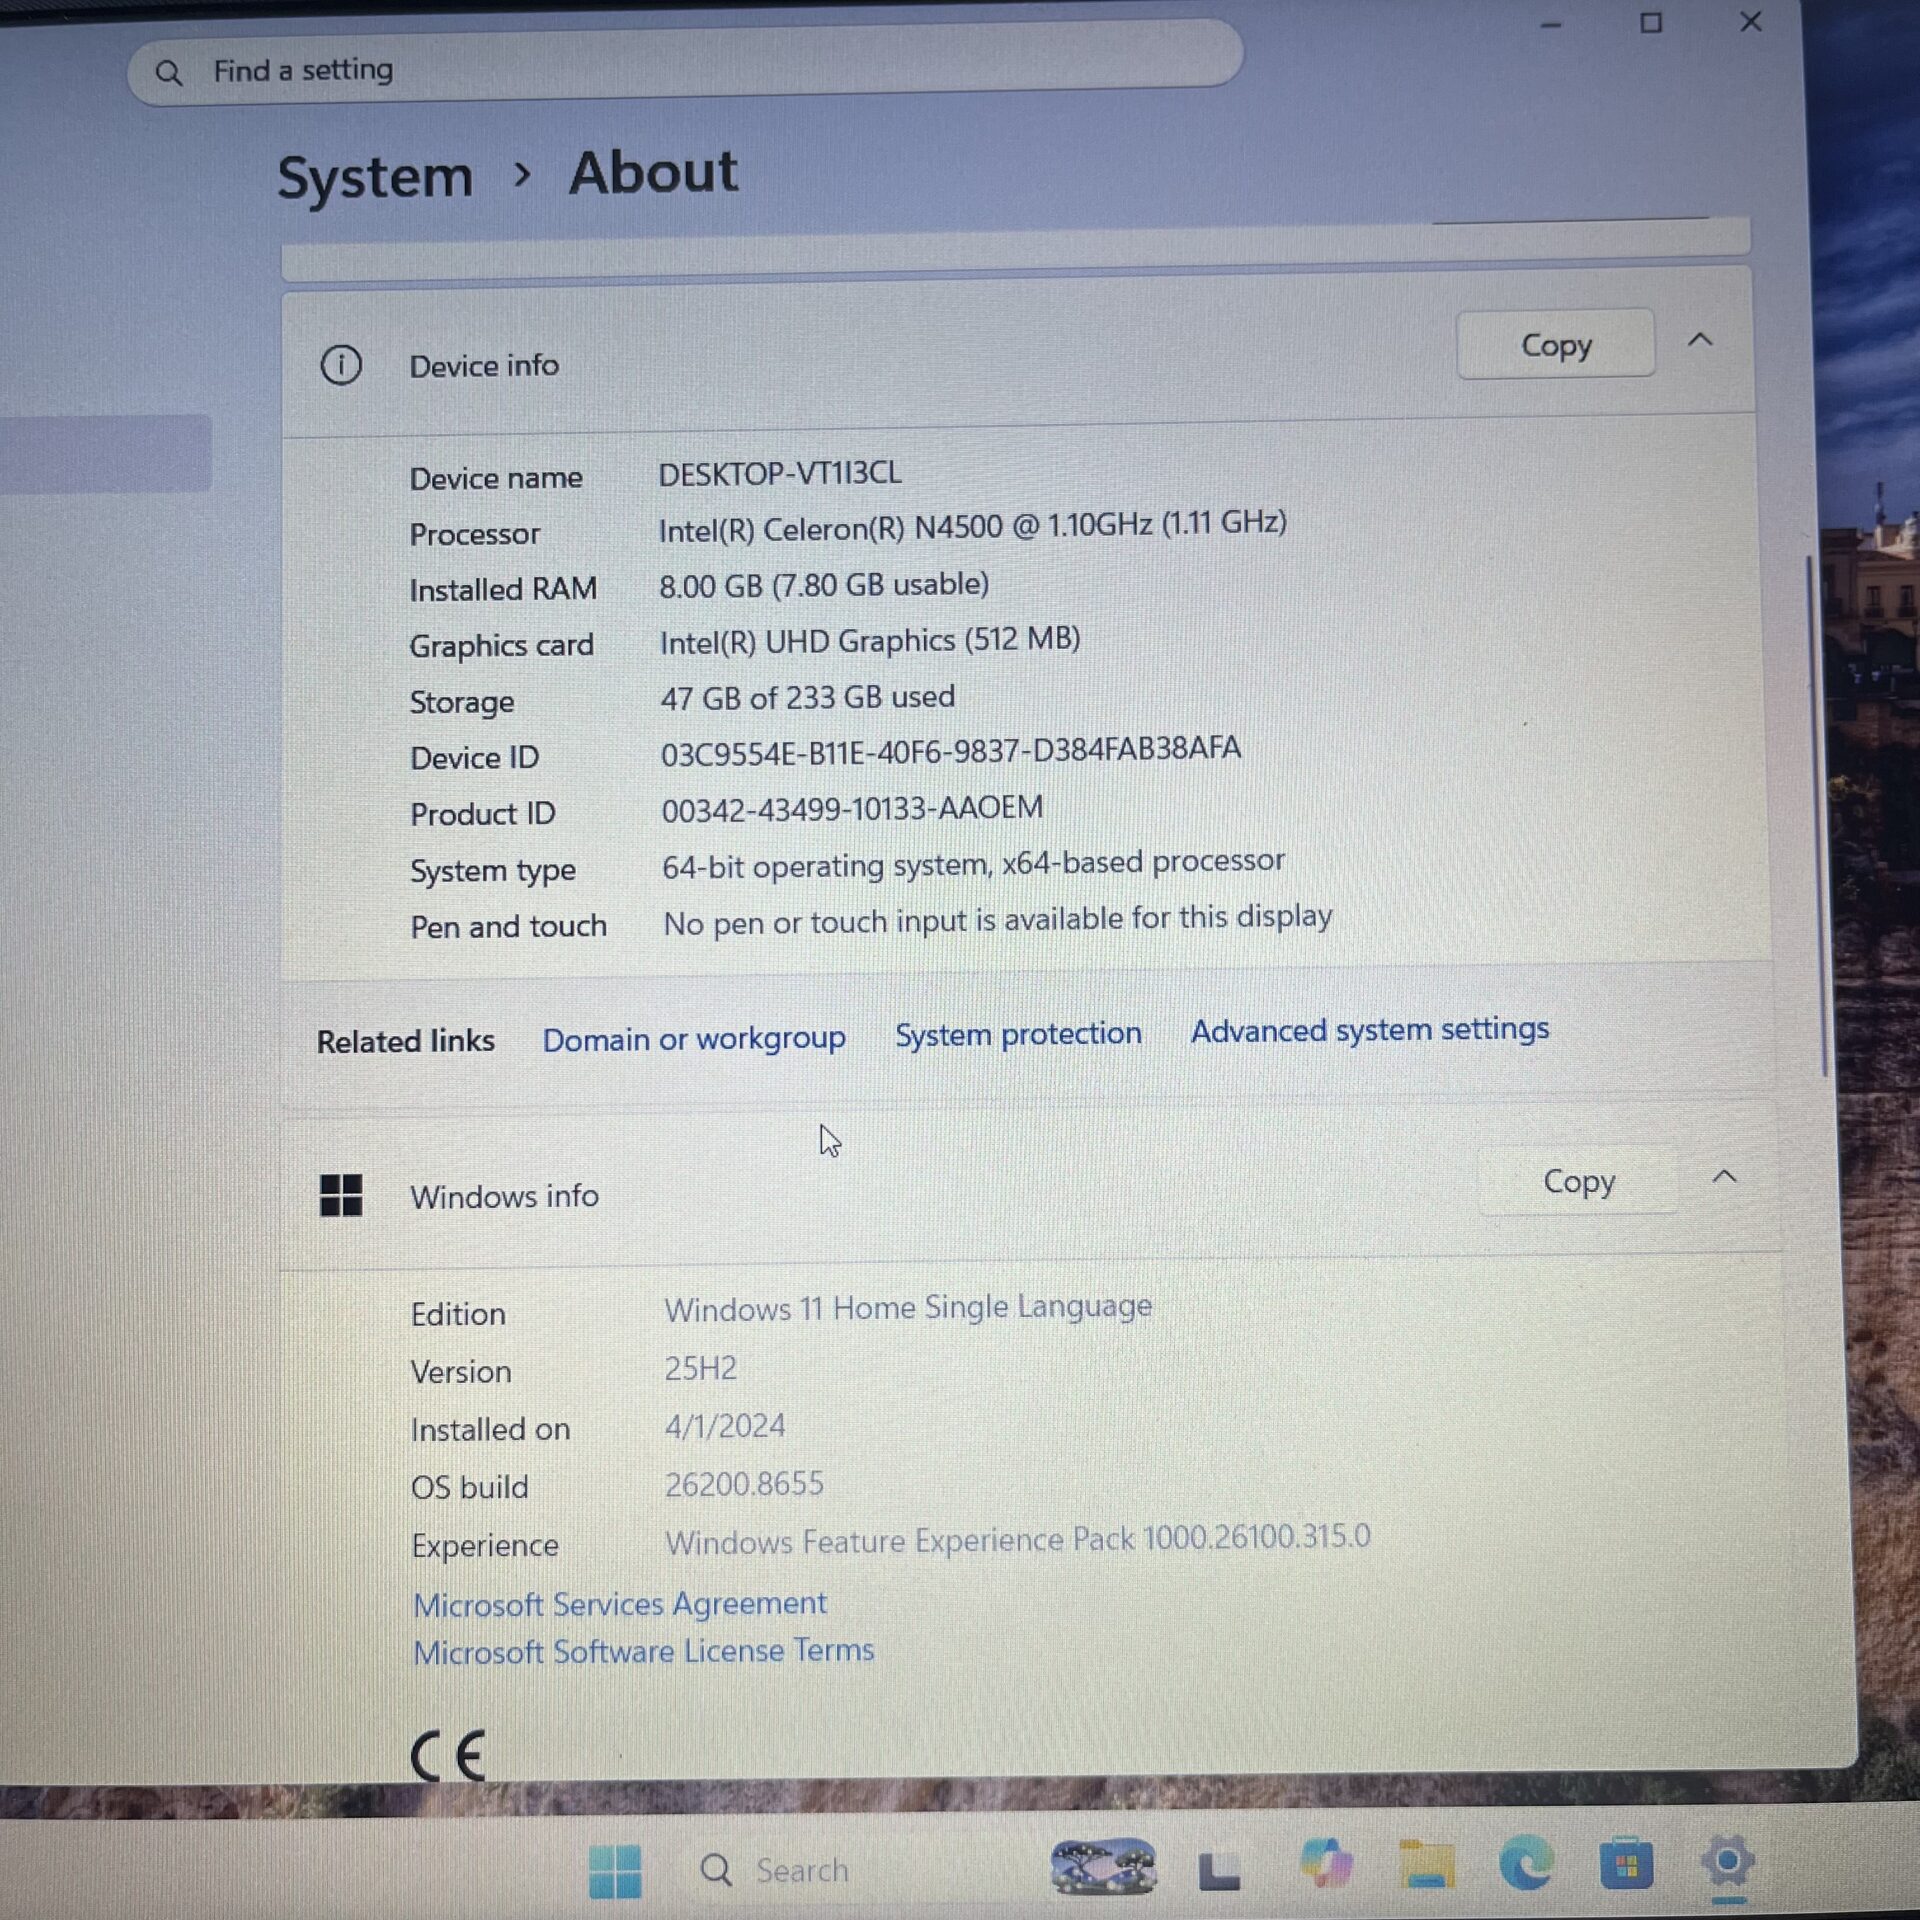
Task: Open the Microsoft Services Agreement link
Action: (620, 1604)
